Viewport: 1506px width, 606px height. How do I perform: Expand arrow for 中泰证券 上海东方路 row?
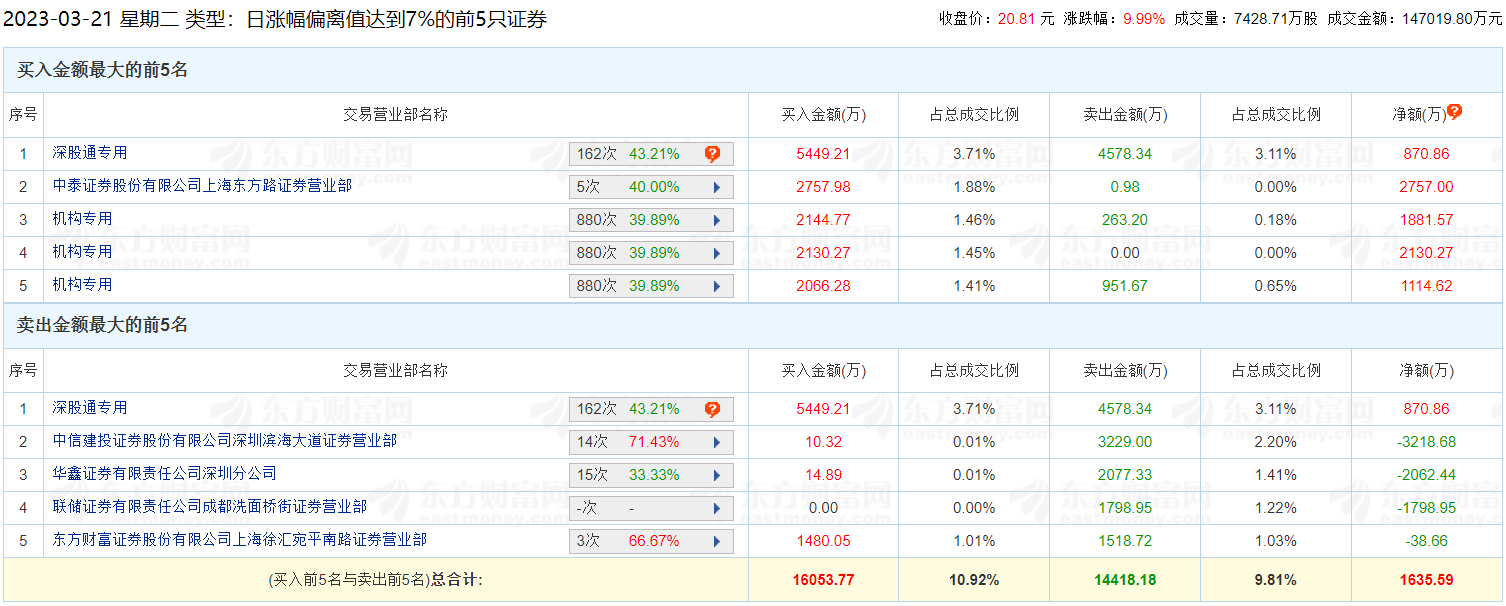[716, 187]
